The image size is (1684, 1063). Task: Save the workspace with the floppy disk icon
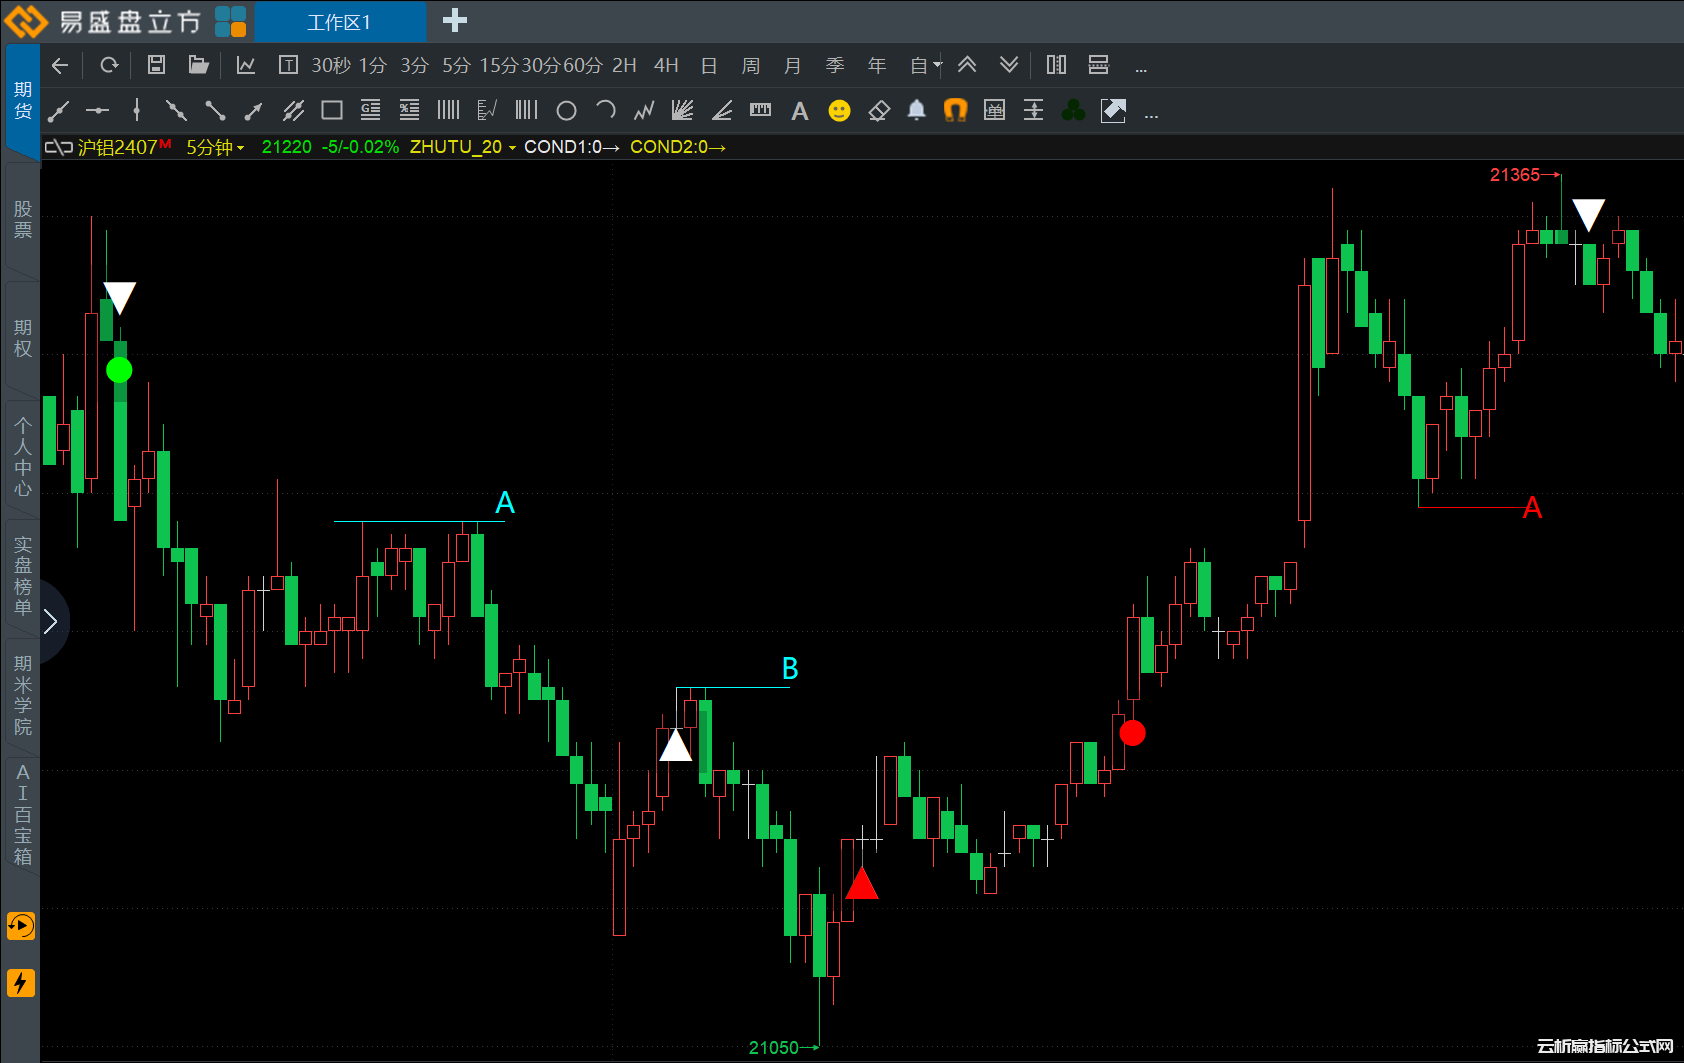pyautogui.click(x=156, y=65)
